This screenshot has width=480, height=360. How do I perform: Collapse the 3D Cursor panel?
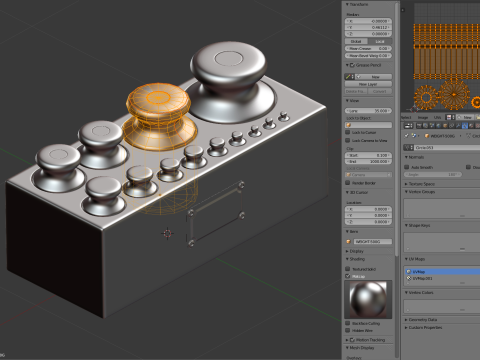point(347,192)
